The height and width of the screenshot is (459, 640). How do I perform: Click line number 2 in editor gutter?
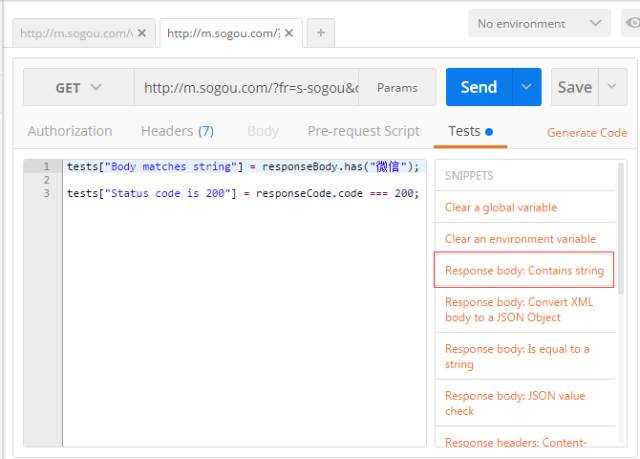(x=46, y=180)
